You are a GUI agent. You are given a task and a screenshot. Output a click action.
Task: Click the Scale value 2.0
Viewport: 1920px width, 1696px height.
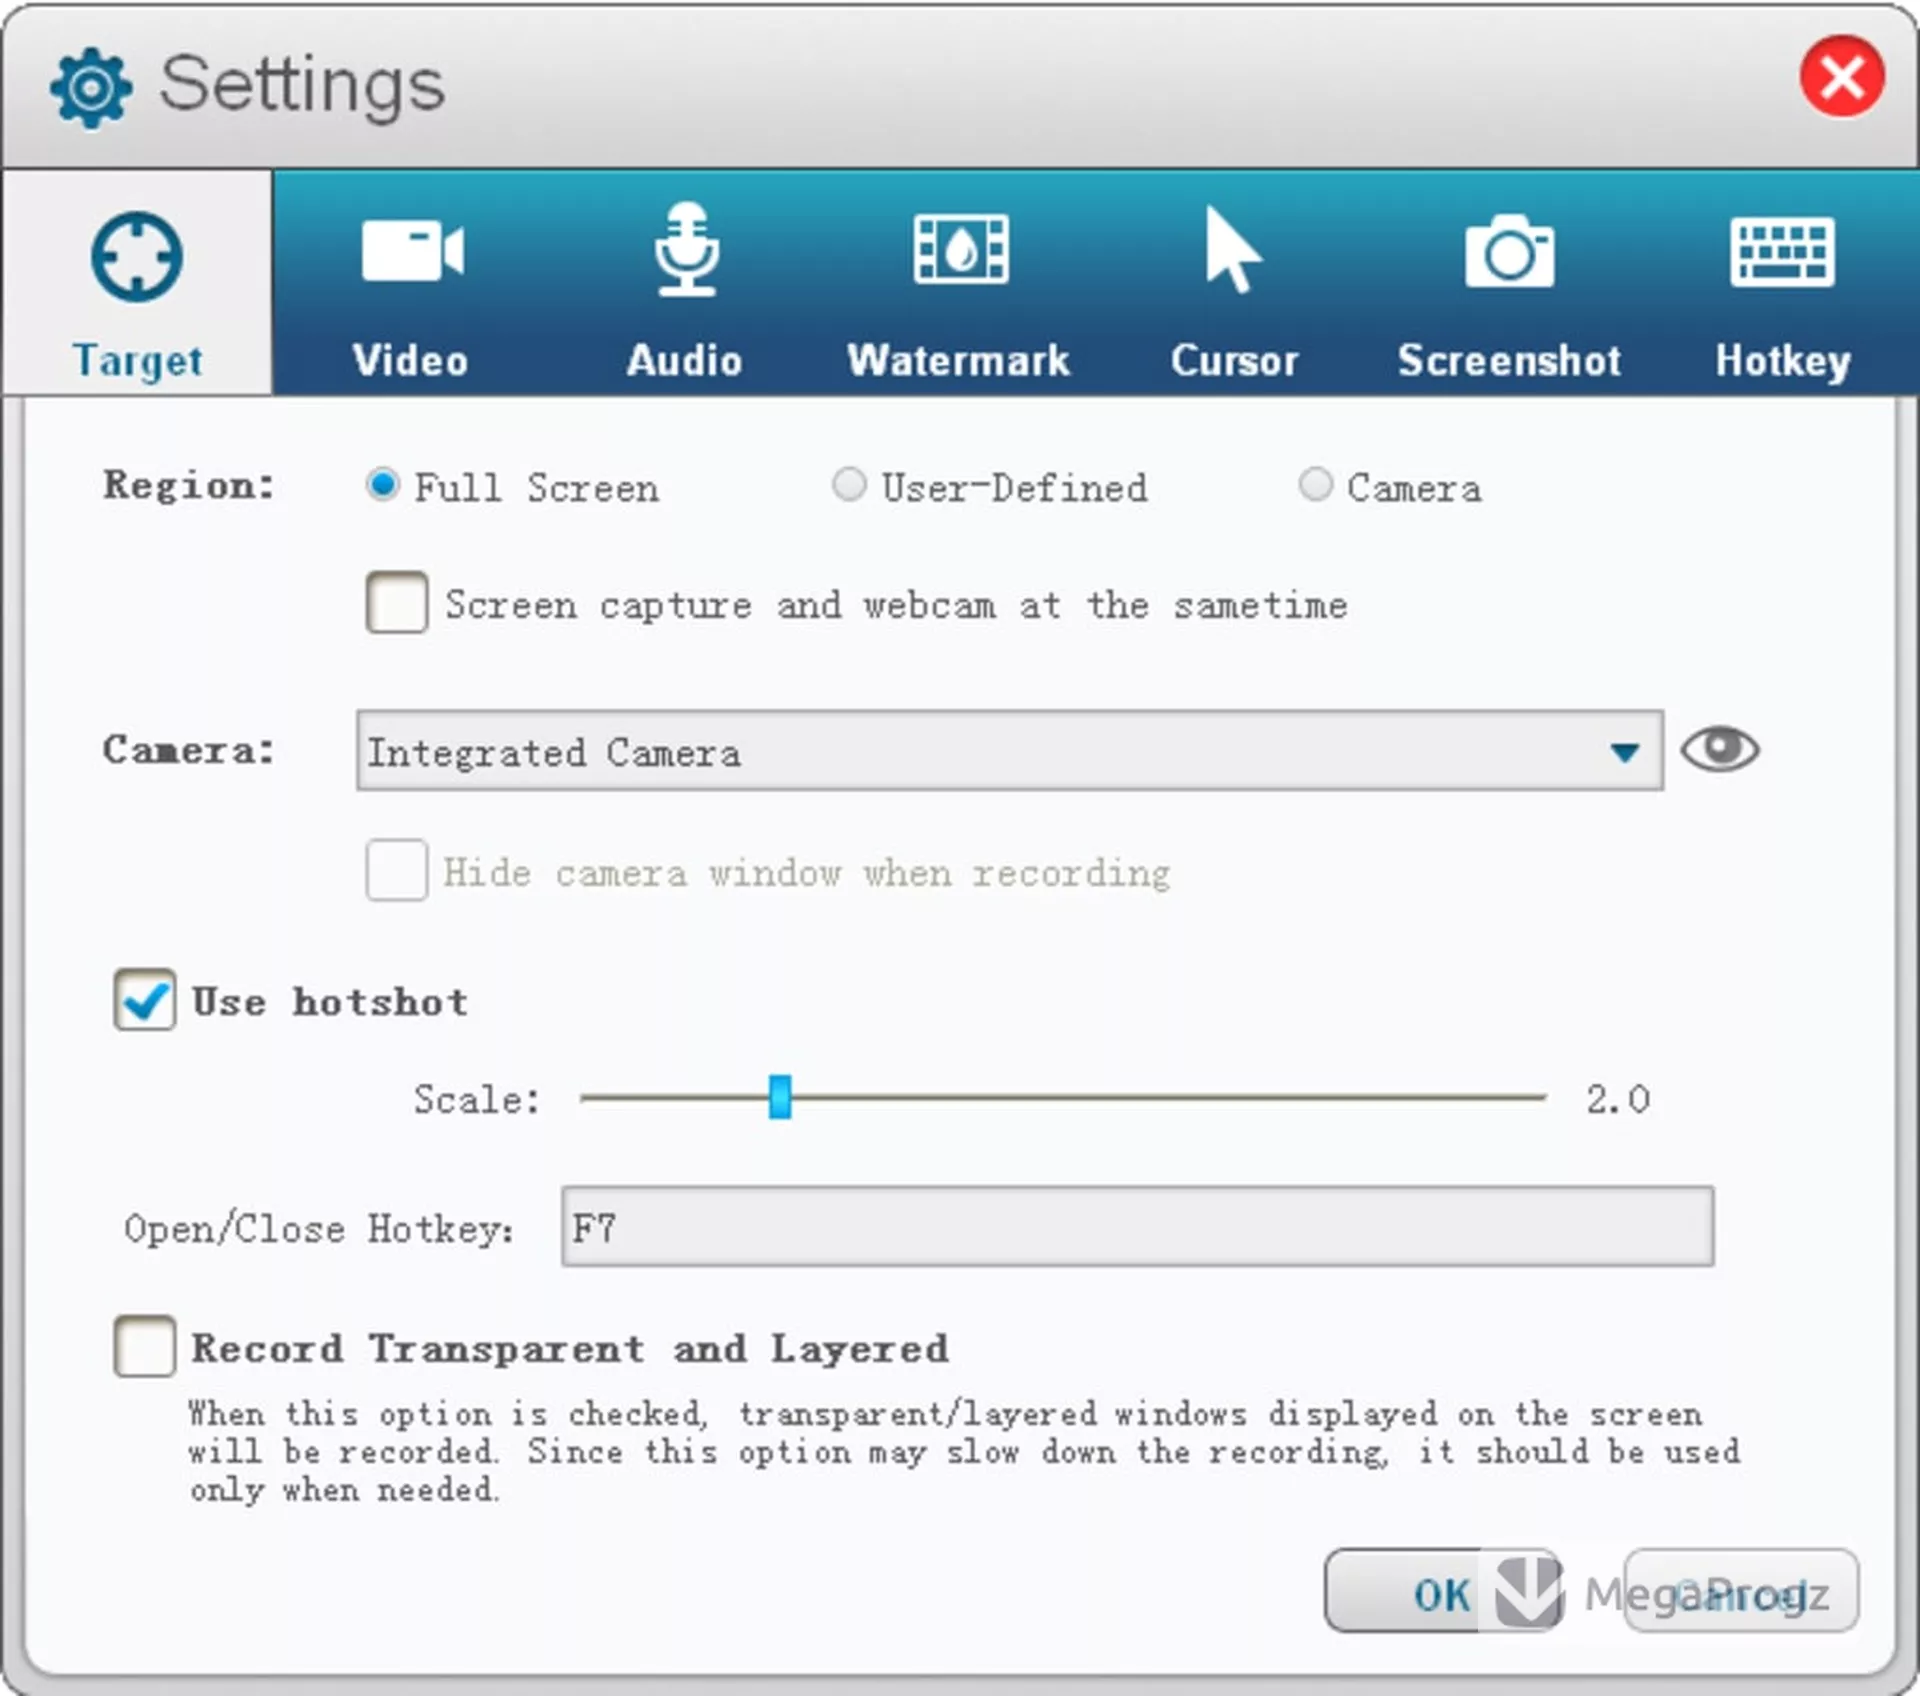click(x=1618, y=1099)
